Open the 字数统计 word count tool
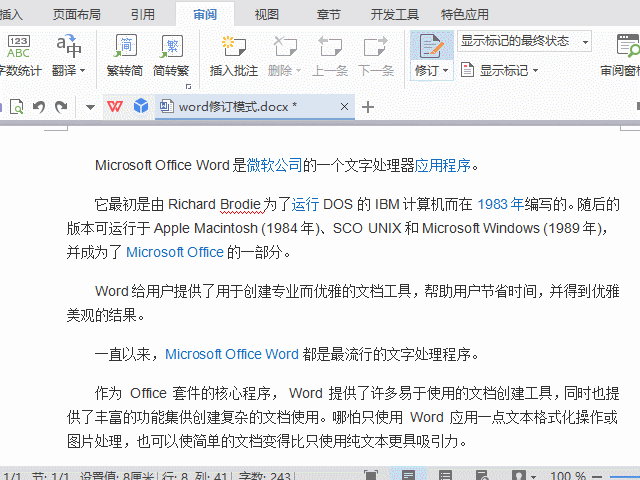Screen dimensions: 640x480 click(19, 56)
